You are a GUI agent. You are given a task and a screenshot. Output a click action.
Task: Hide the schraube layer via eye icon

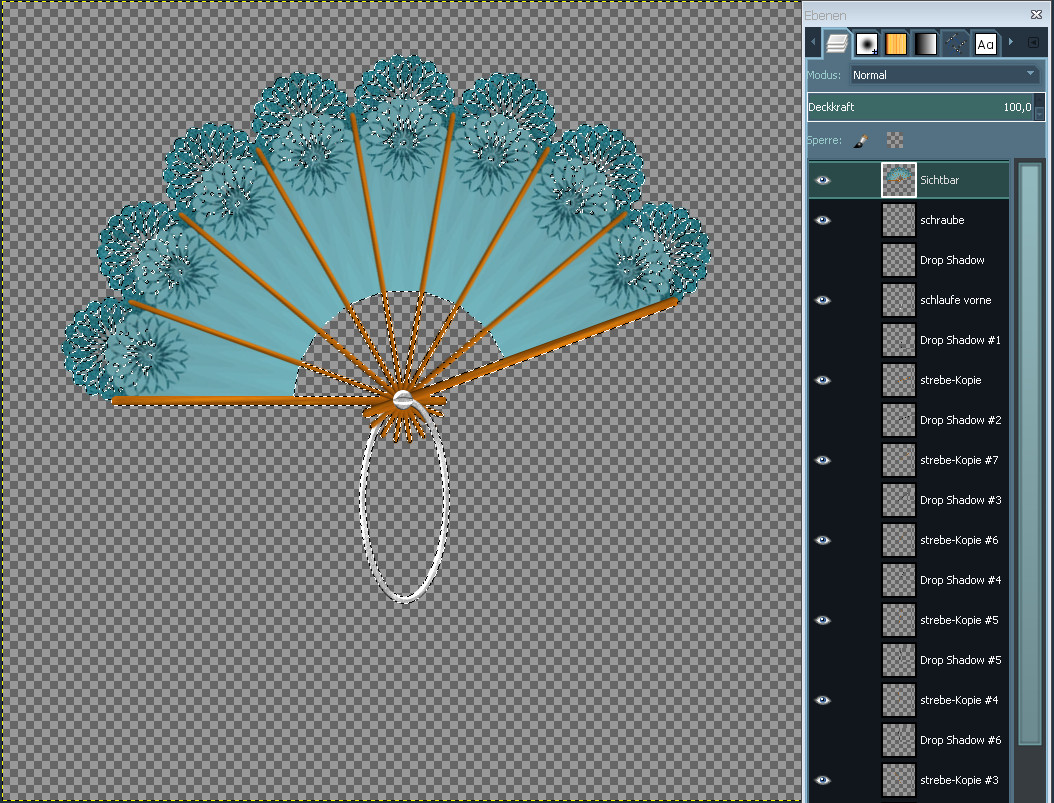[x=823, y=221]
